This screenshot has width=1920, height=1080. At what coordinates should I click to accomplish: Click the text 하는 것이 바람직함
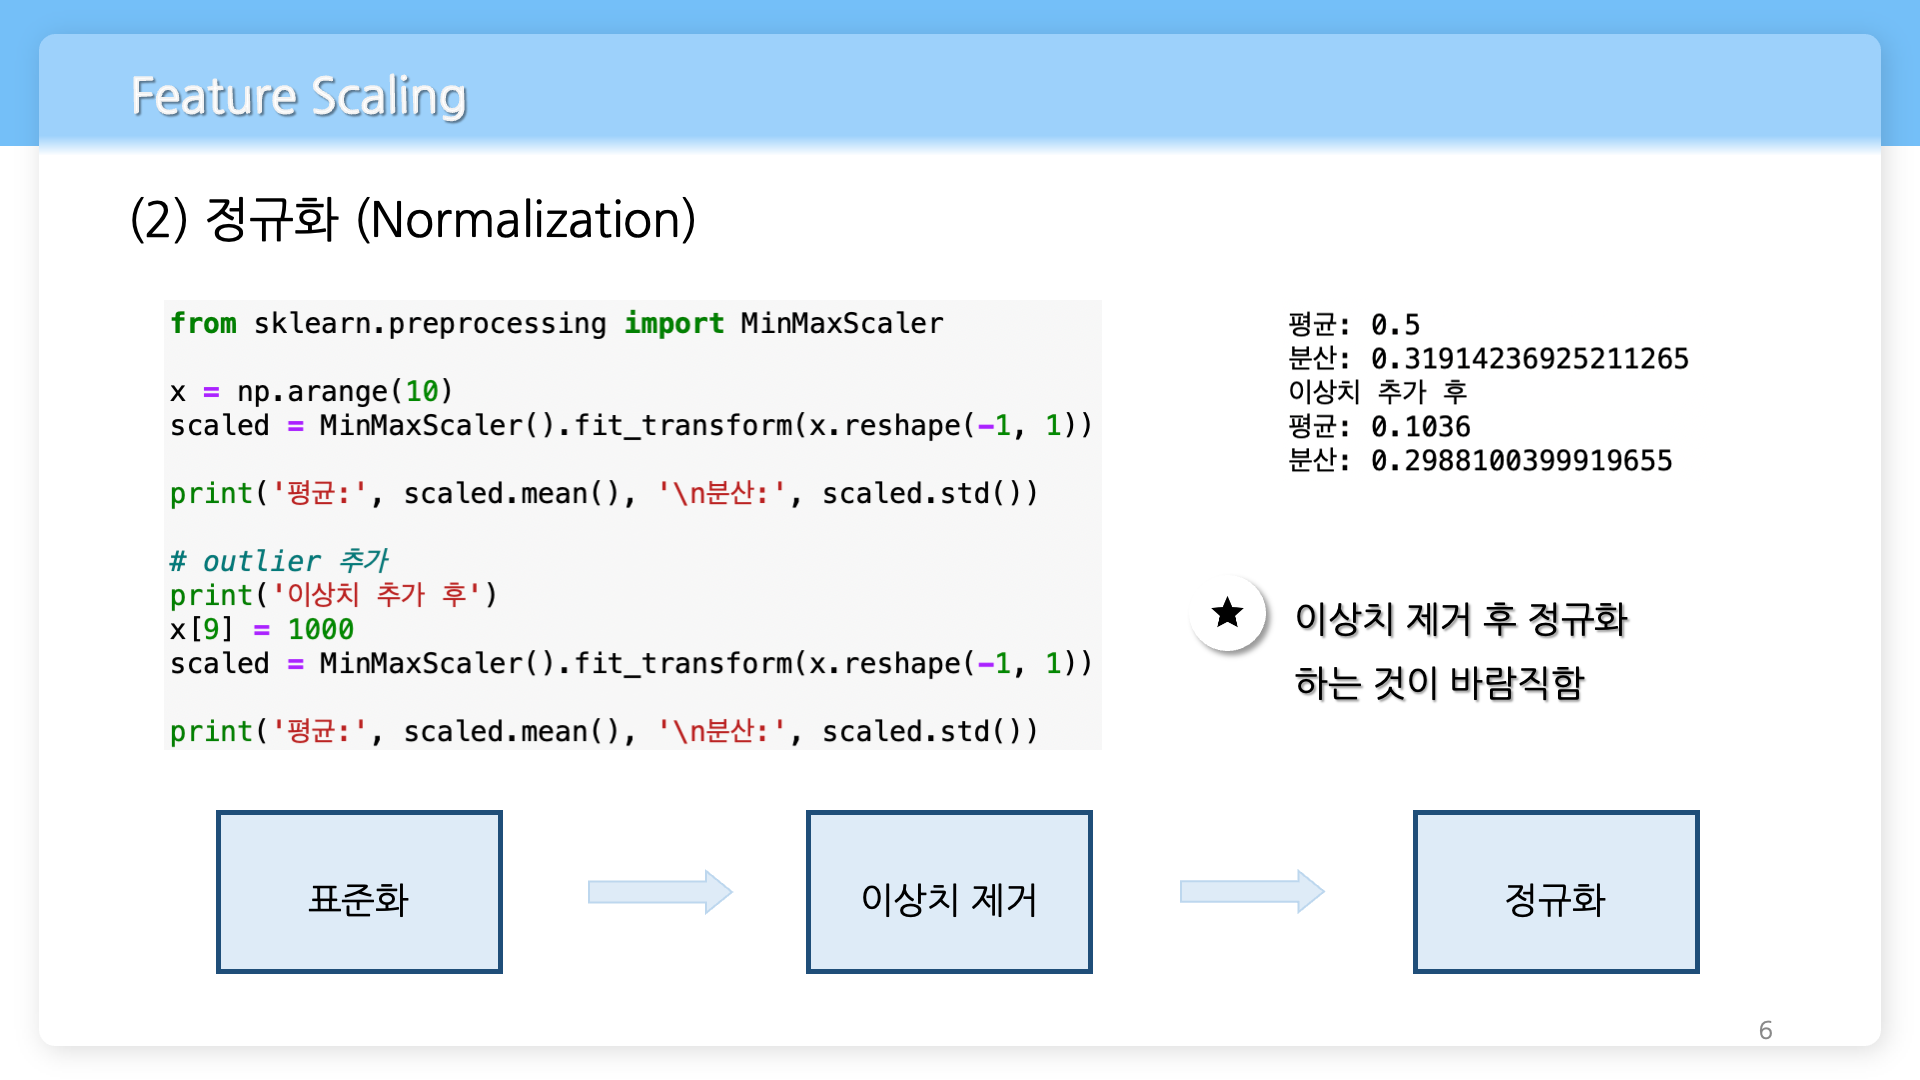[1439, 683]
